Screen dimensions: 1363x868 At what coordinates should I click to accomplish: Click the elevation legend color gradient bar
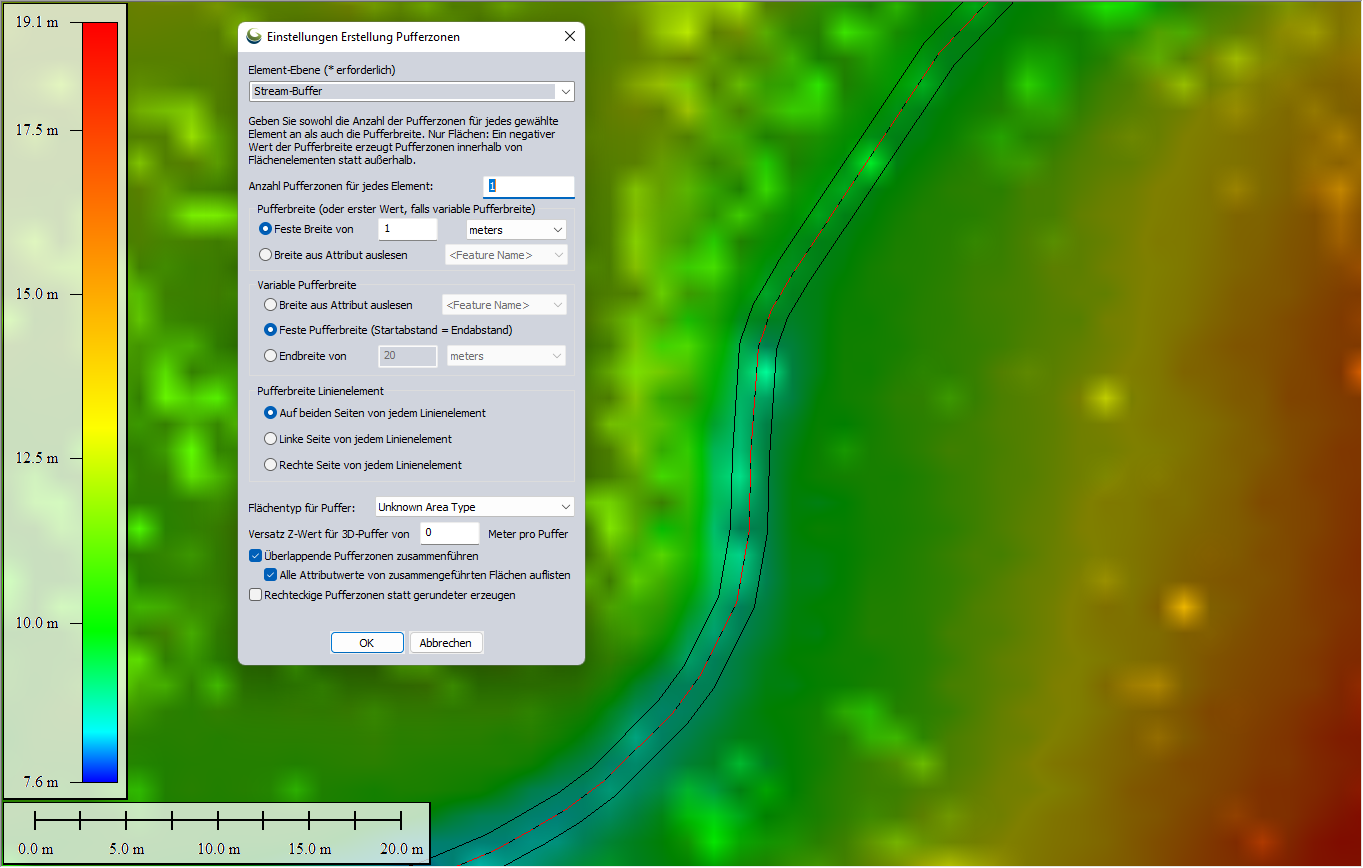[100, 402]
